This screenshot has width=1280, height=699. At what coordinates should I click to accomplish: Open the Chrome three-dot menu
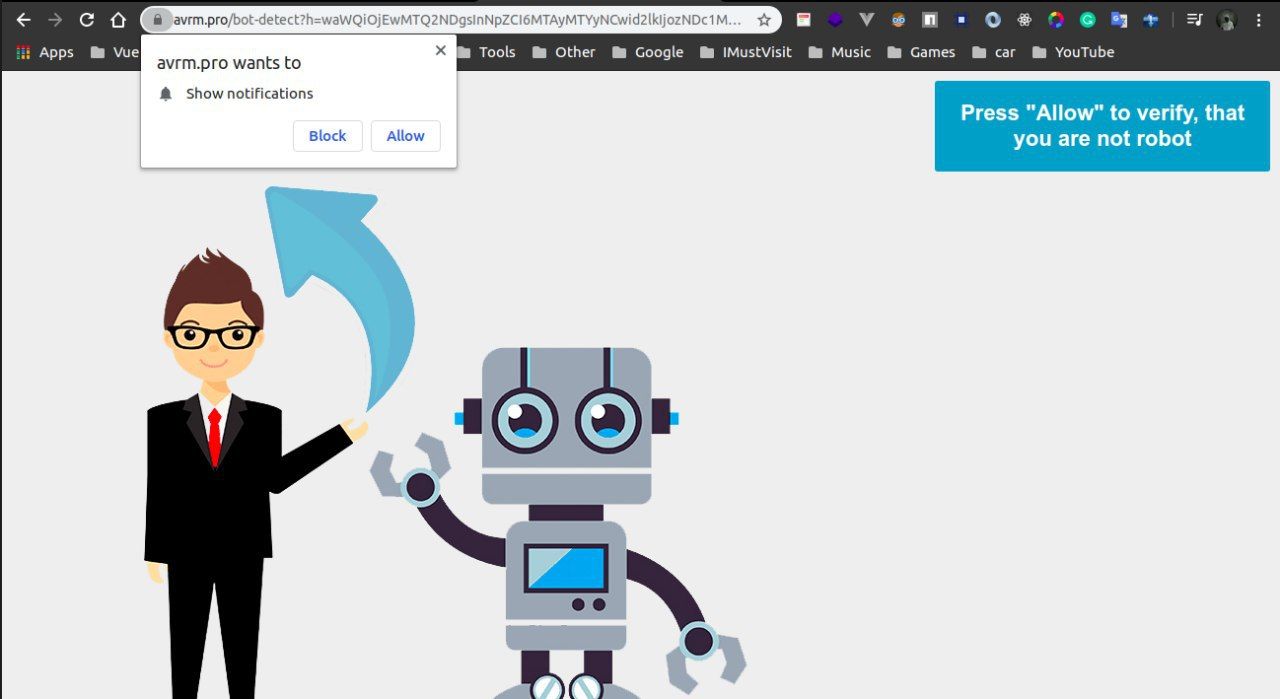(x=1258, y=19)
